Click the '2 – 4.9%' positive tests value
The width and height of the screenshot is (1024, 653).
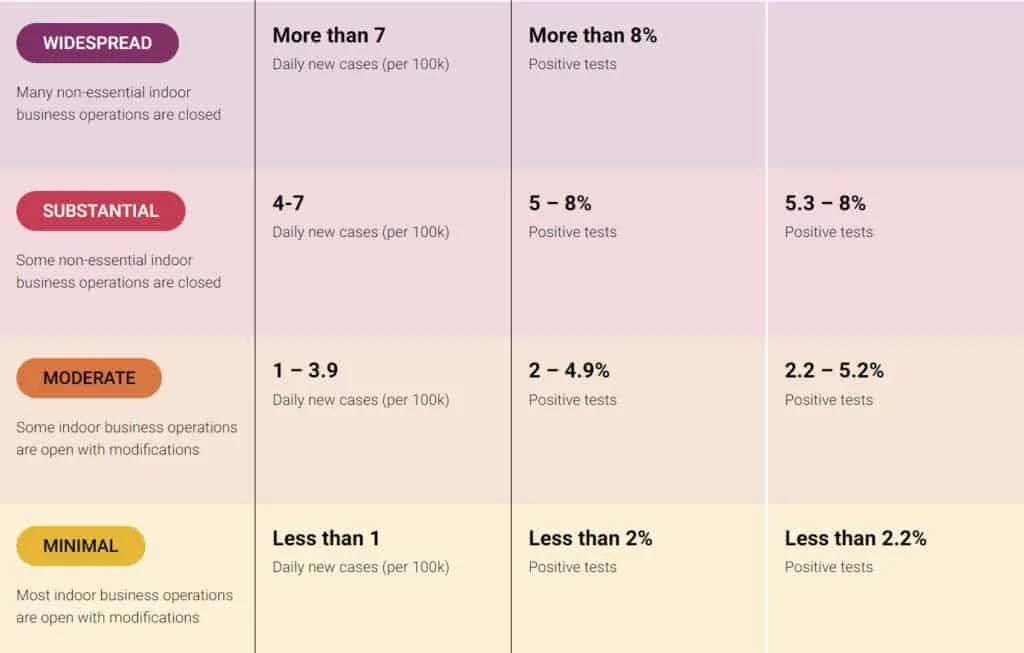click(569, 370)
